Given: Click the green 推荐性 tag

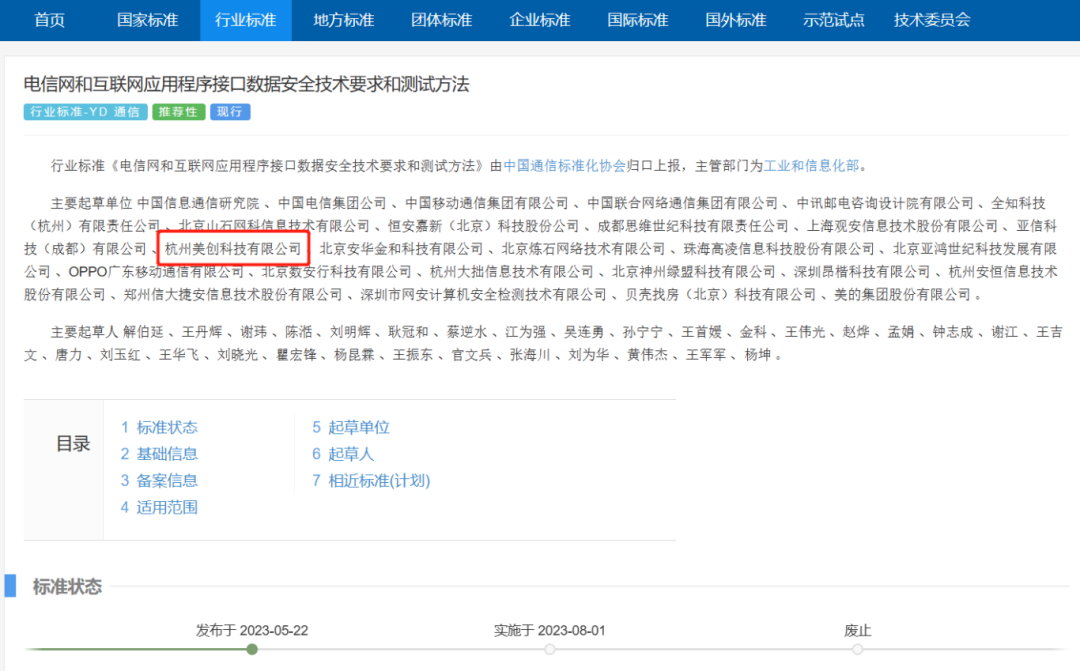Looking at the screenshot, I should 178,112.
